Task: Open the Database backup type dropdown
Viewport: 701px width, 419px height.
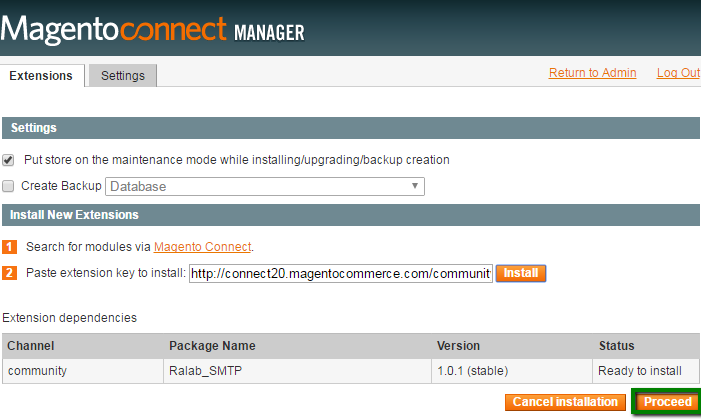Action: (x=265, y=186)
